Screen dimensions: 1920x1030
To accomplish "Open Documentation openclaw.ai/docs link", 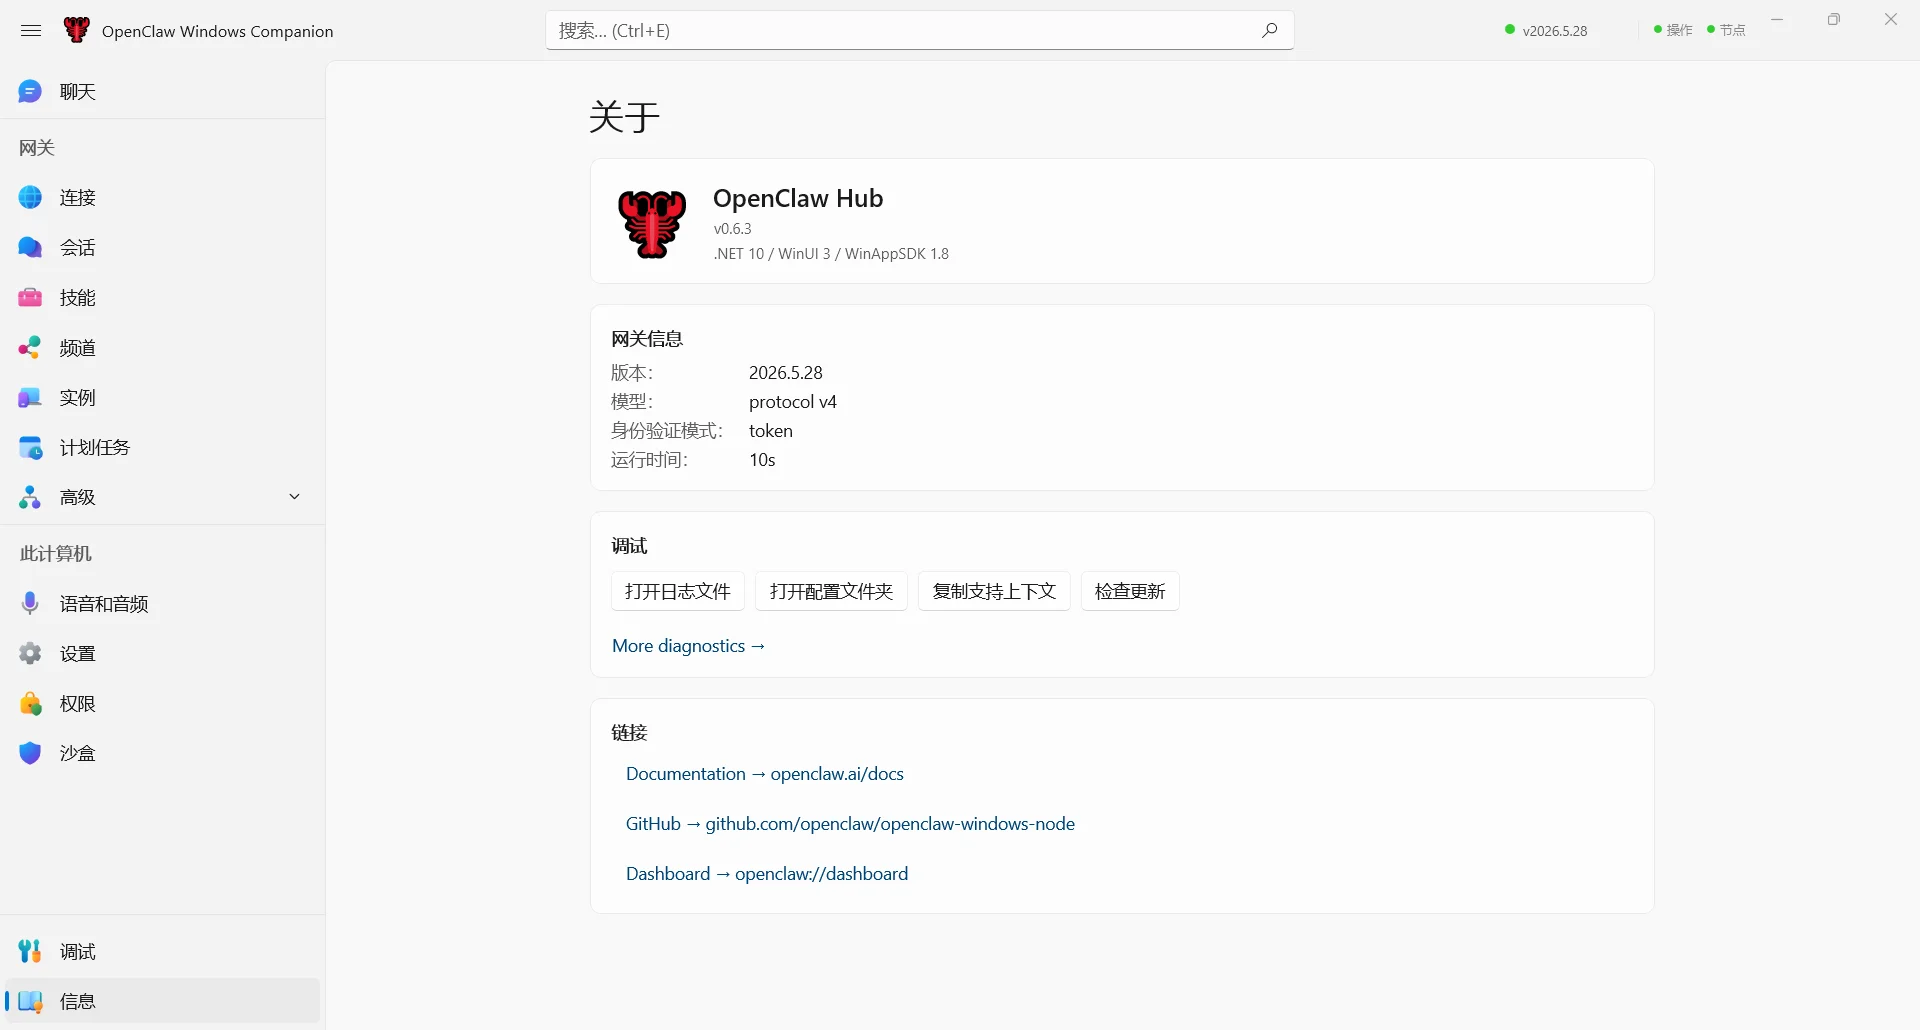I will (765, 774).
